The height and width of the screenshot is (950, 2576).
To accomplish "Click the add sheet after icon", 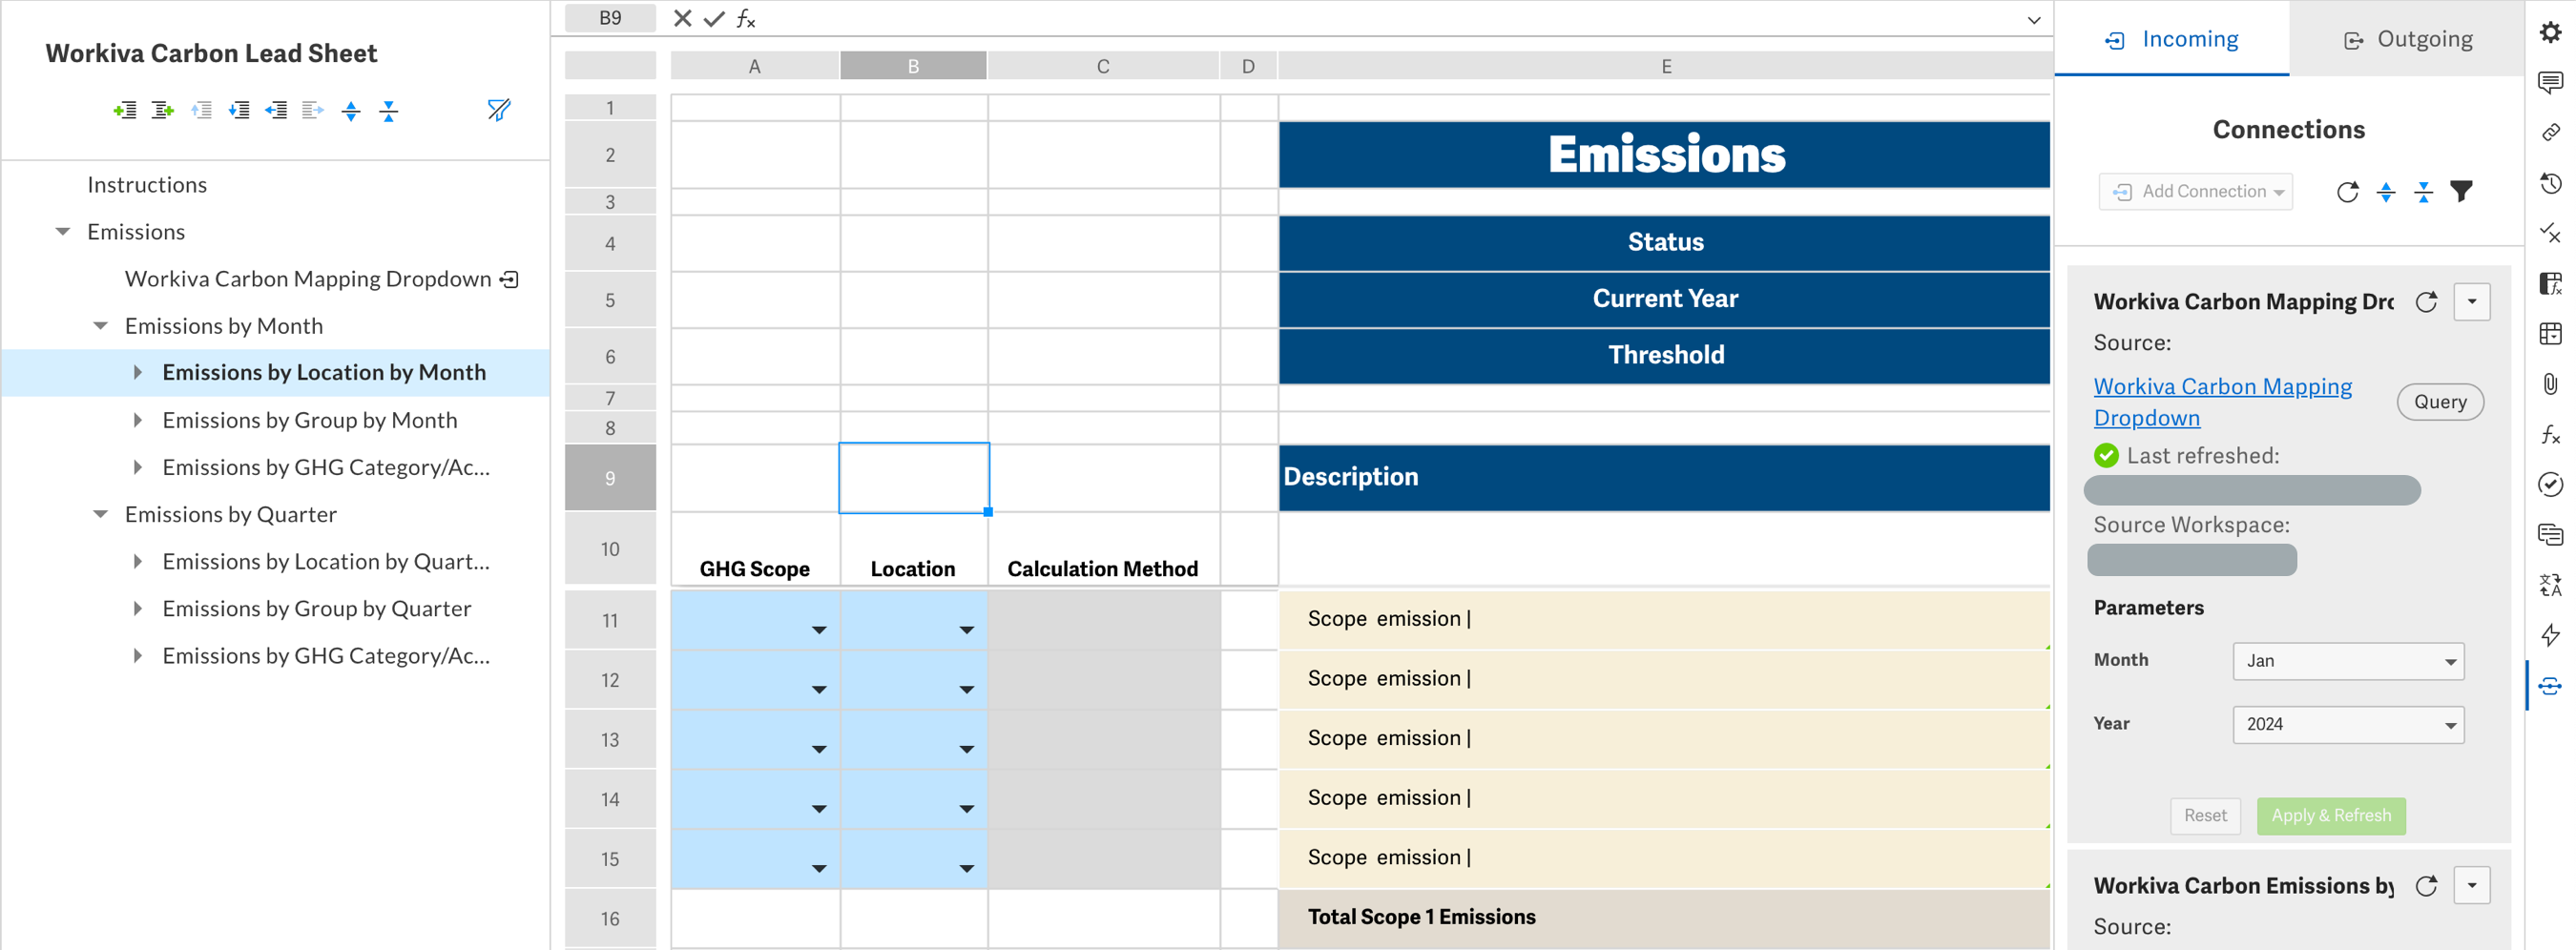I will (x=162, y=110).
